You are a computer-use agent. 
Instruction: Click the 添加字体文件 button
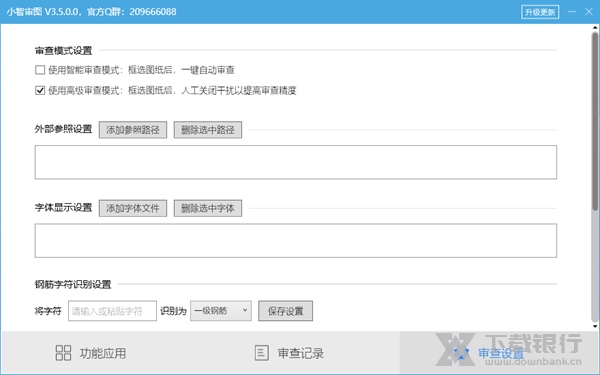(133, 208)
